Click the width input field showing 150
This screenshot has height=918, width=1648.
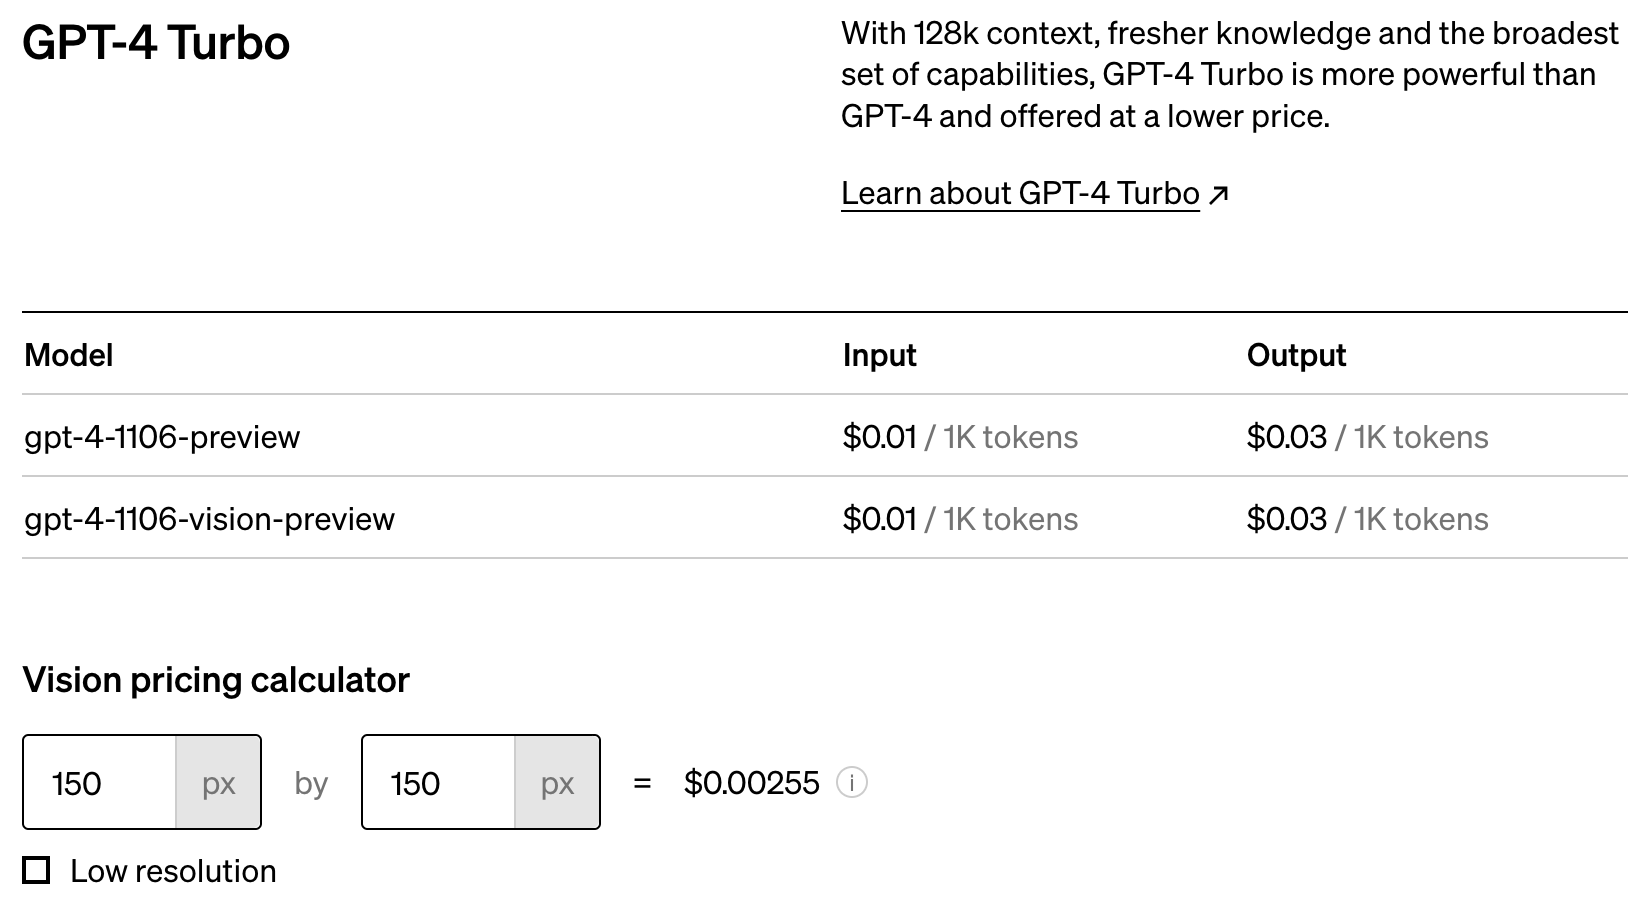pyautogui.click(x=100, y=783)
